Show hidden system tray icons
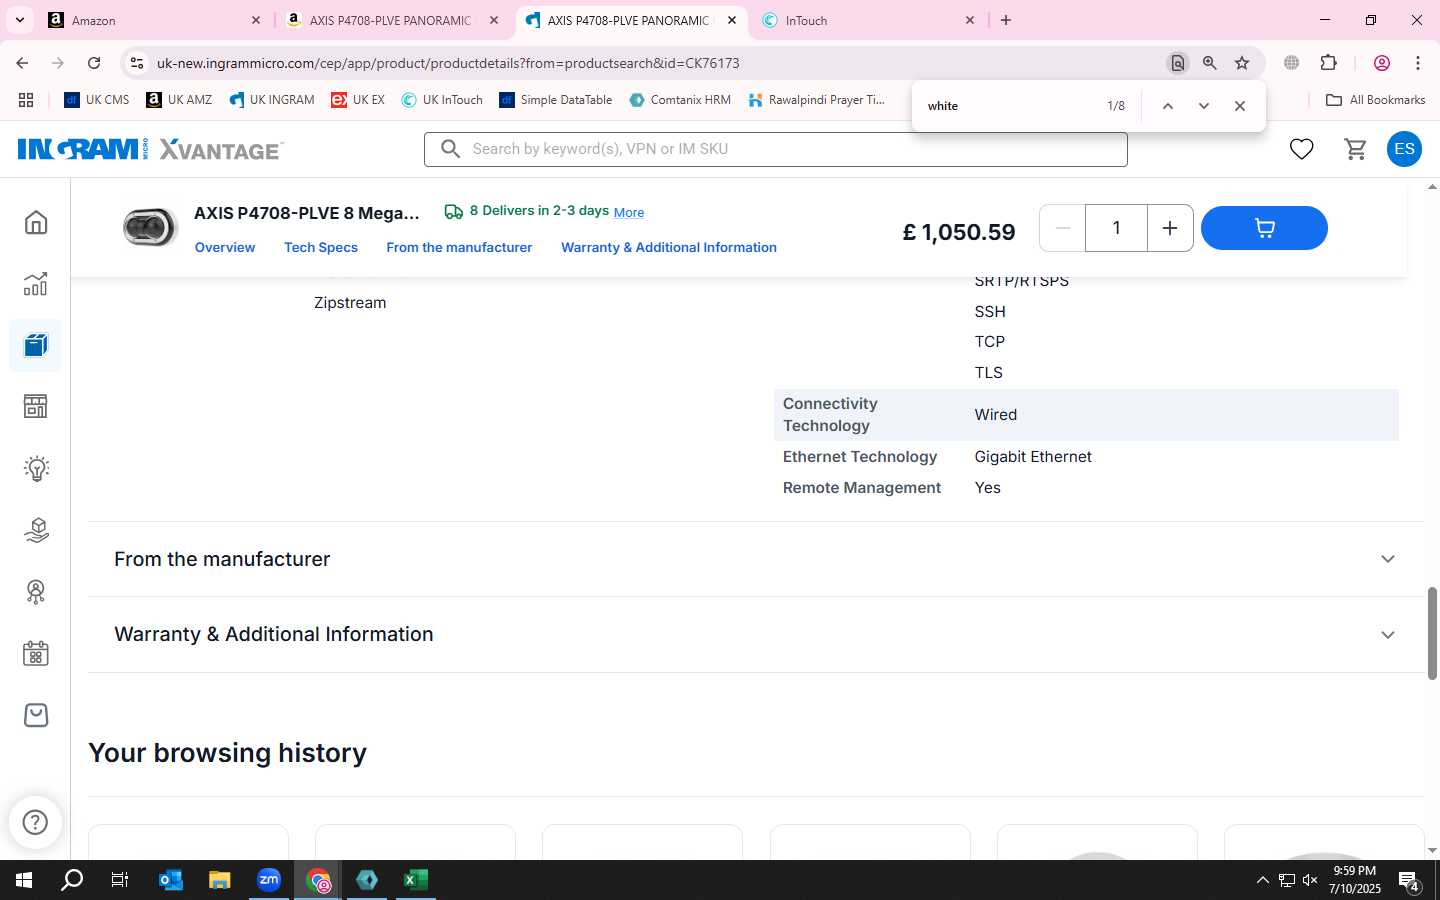This screenshot has height=900, width=1440. point(1262,880)
